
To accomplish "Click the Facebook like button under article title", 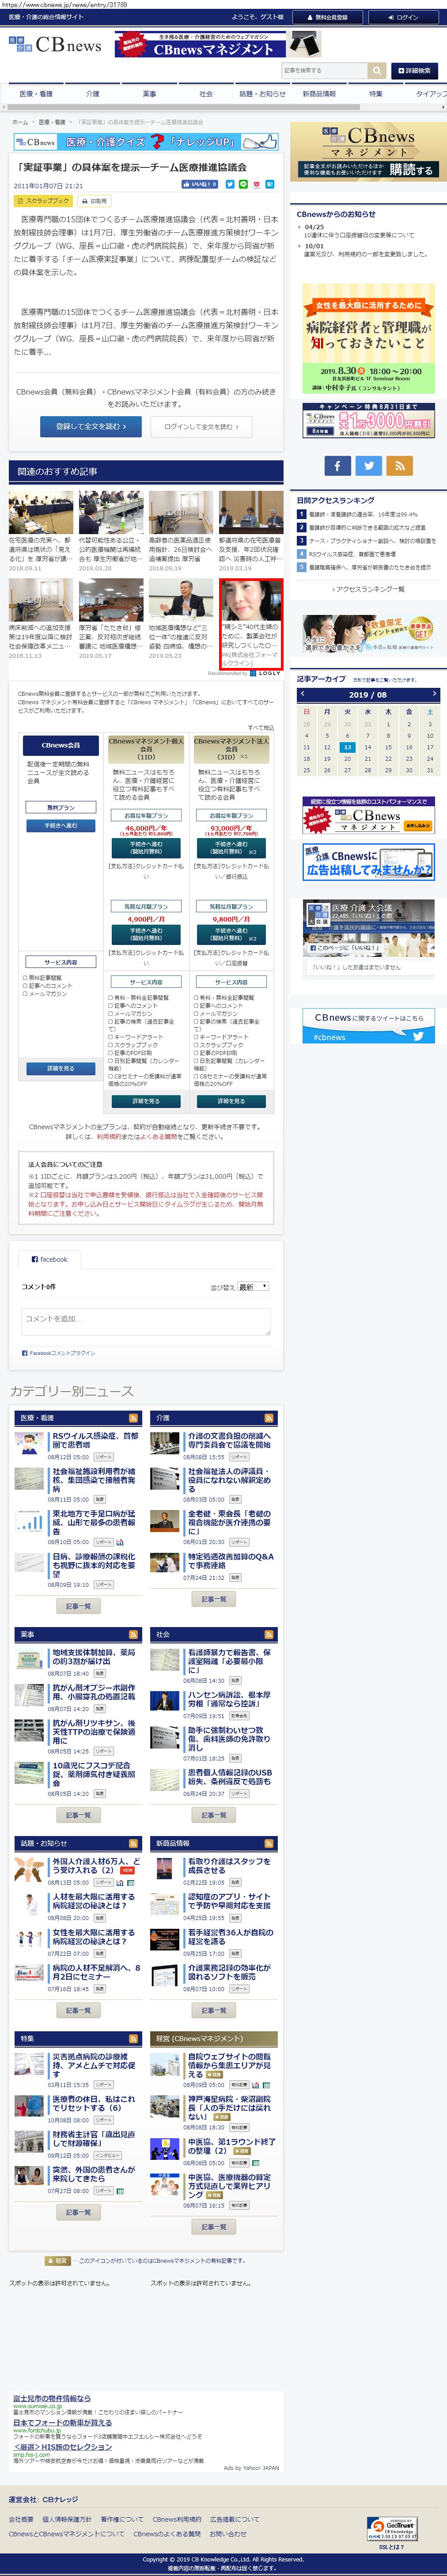I will [x=199, y=184].
